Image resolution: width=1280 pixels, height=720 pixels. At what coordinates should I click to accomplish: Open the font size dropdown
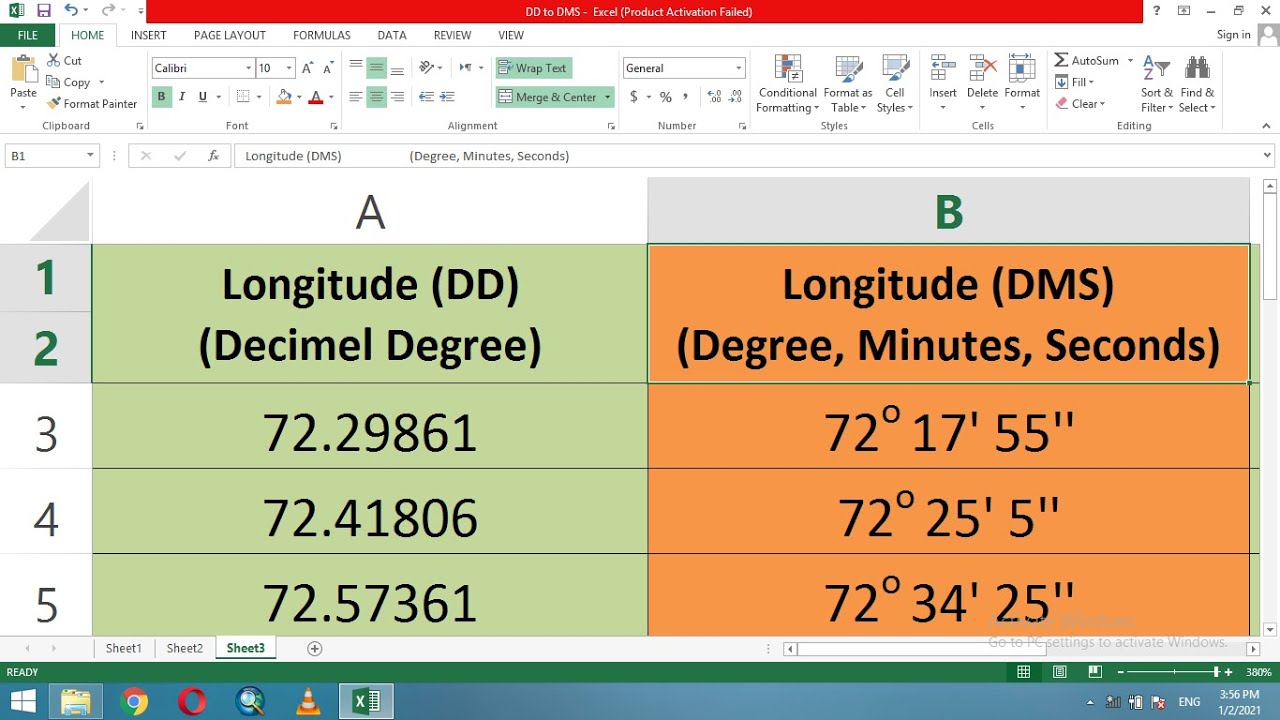tap(289, 68)
